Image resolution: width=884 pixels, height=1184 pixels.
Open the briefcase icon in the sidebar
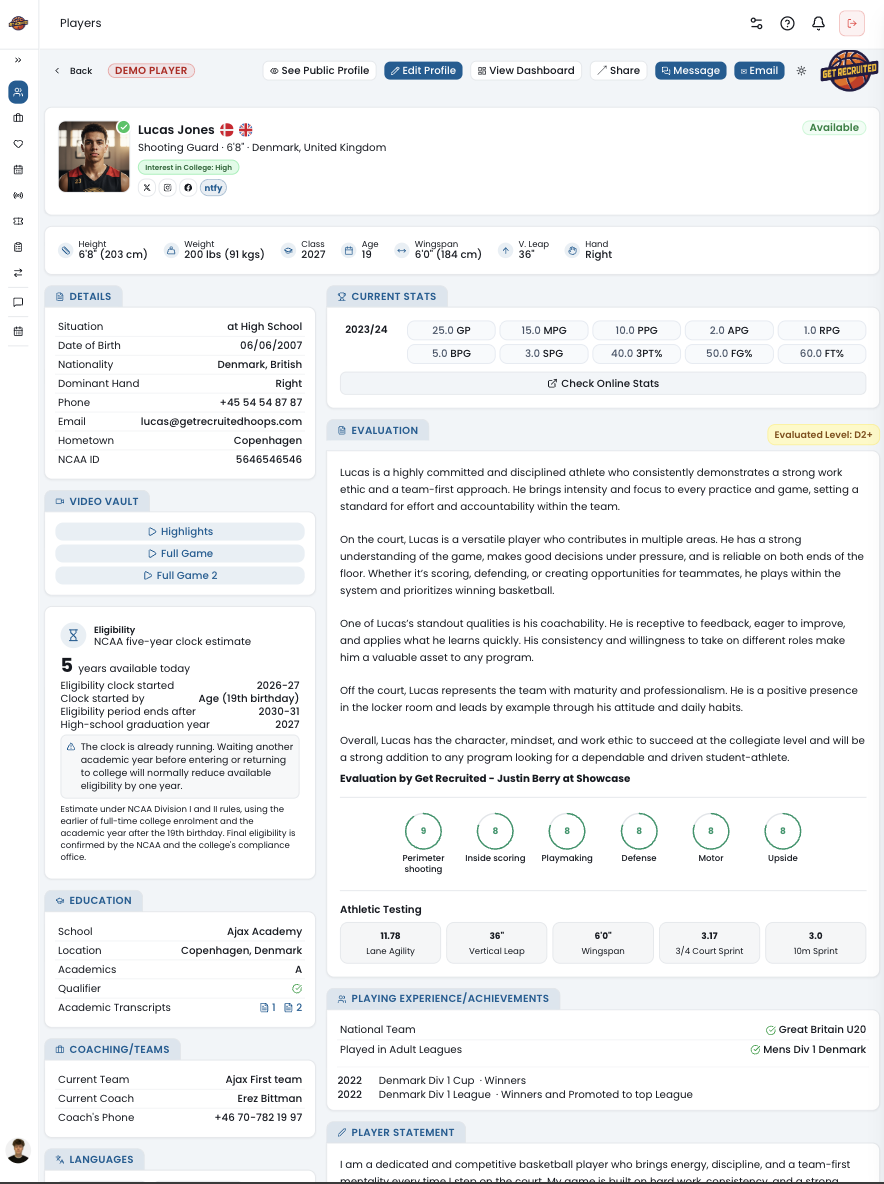point(18,118)
